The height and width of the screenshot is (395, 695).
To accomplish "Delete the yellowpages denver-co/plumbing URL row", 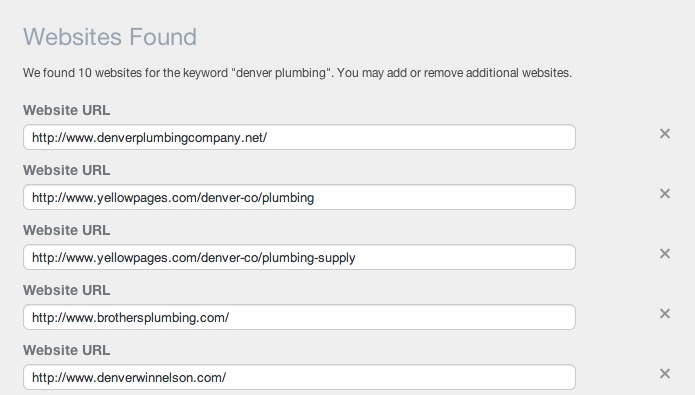I will pos(664,193).
